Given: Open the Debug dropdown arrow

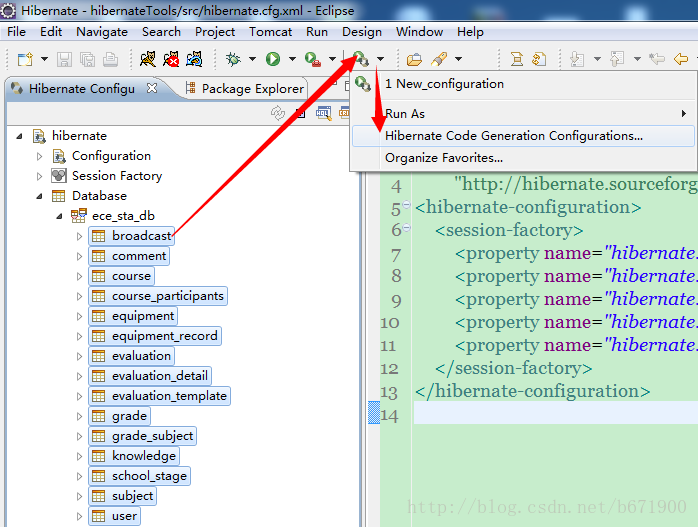Looking at the screenshot, I should (x=252, y=59).
